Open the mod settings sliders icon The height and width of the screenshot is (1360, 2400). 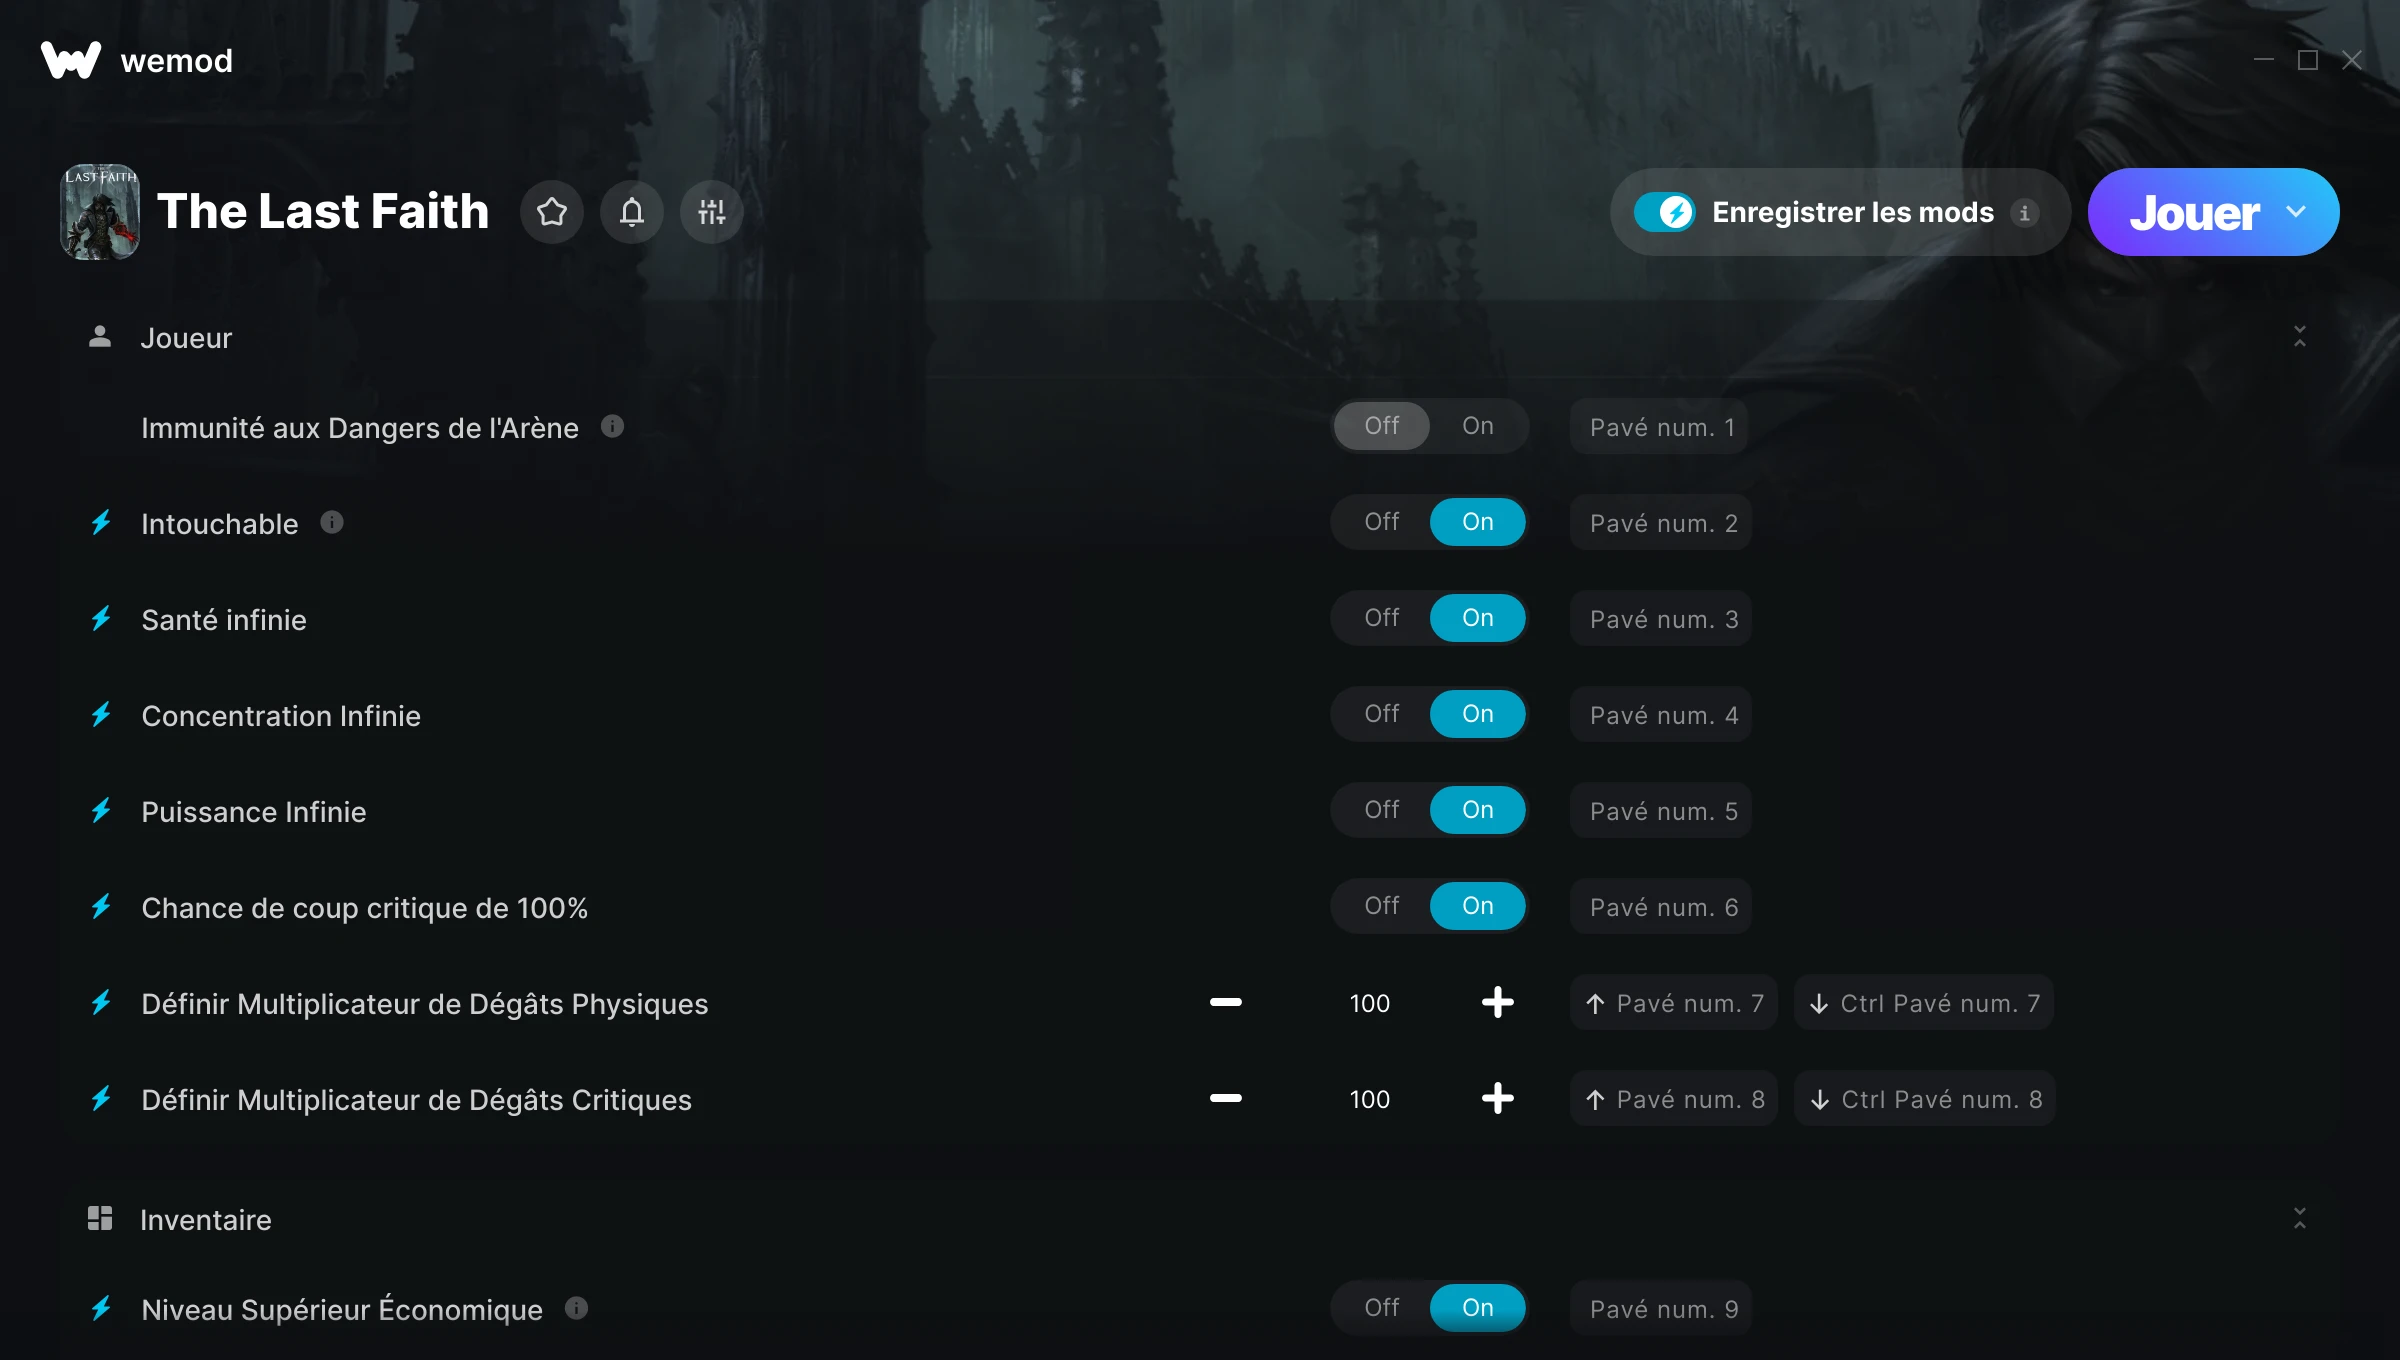712,212
